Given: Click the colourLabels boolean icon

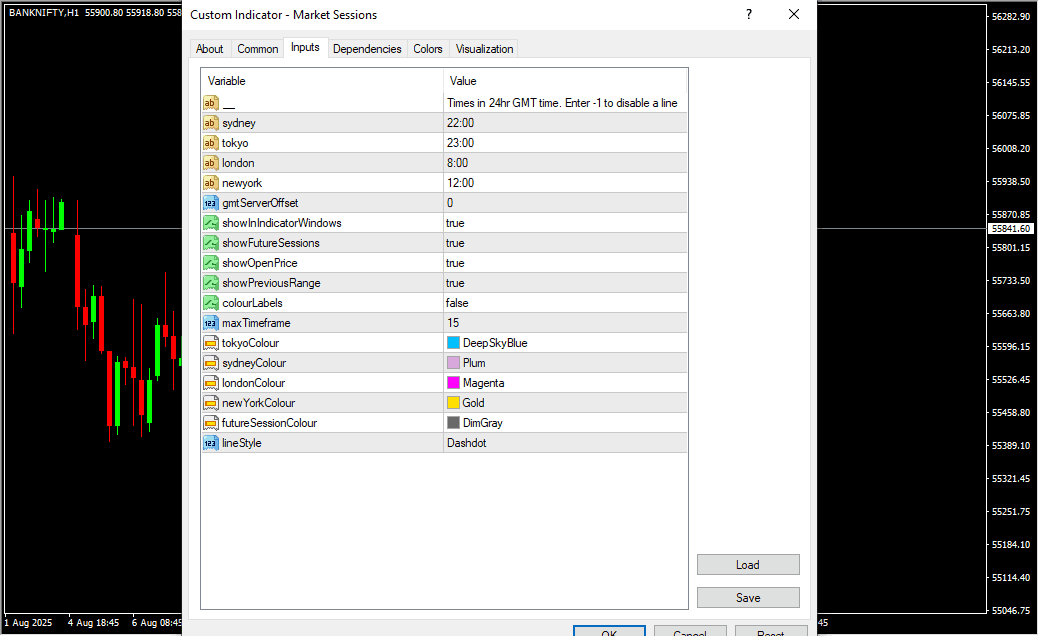Looking at the screenshot, I should tap(211, 303).
